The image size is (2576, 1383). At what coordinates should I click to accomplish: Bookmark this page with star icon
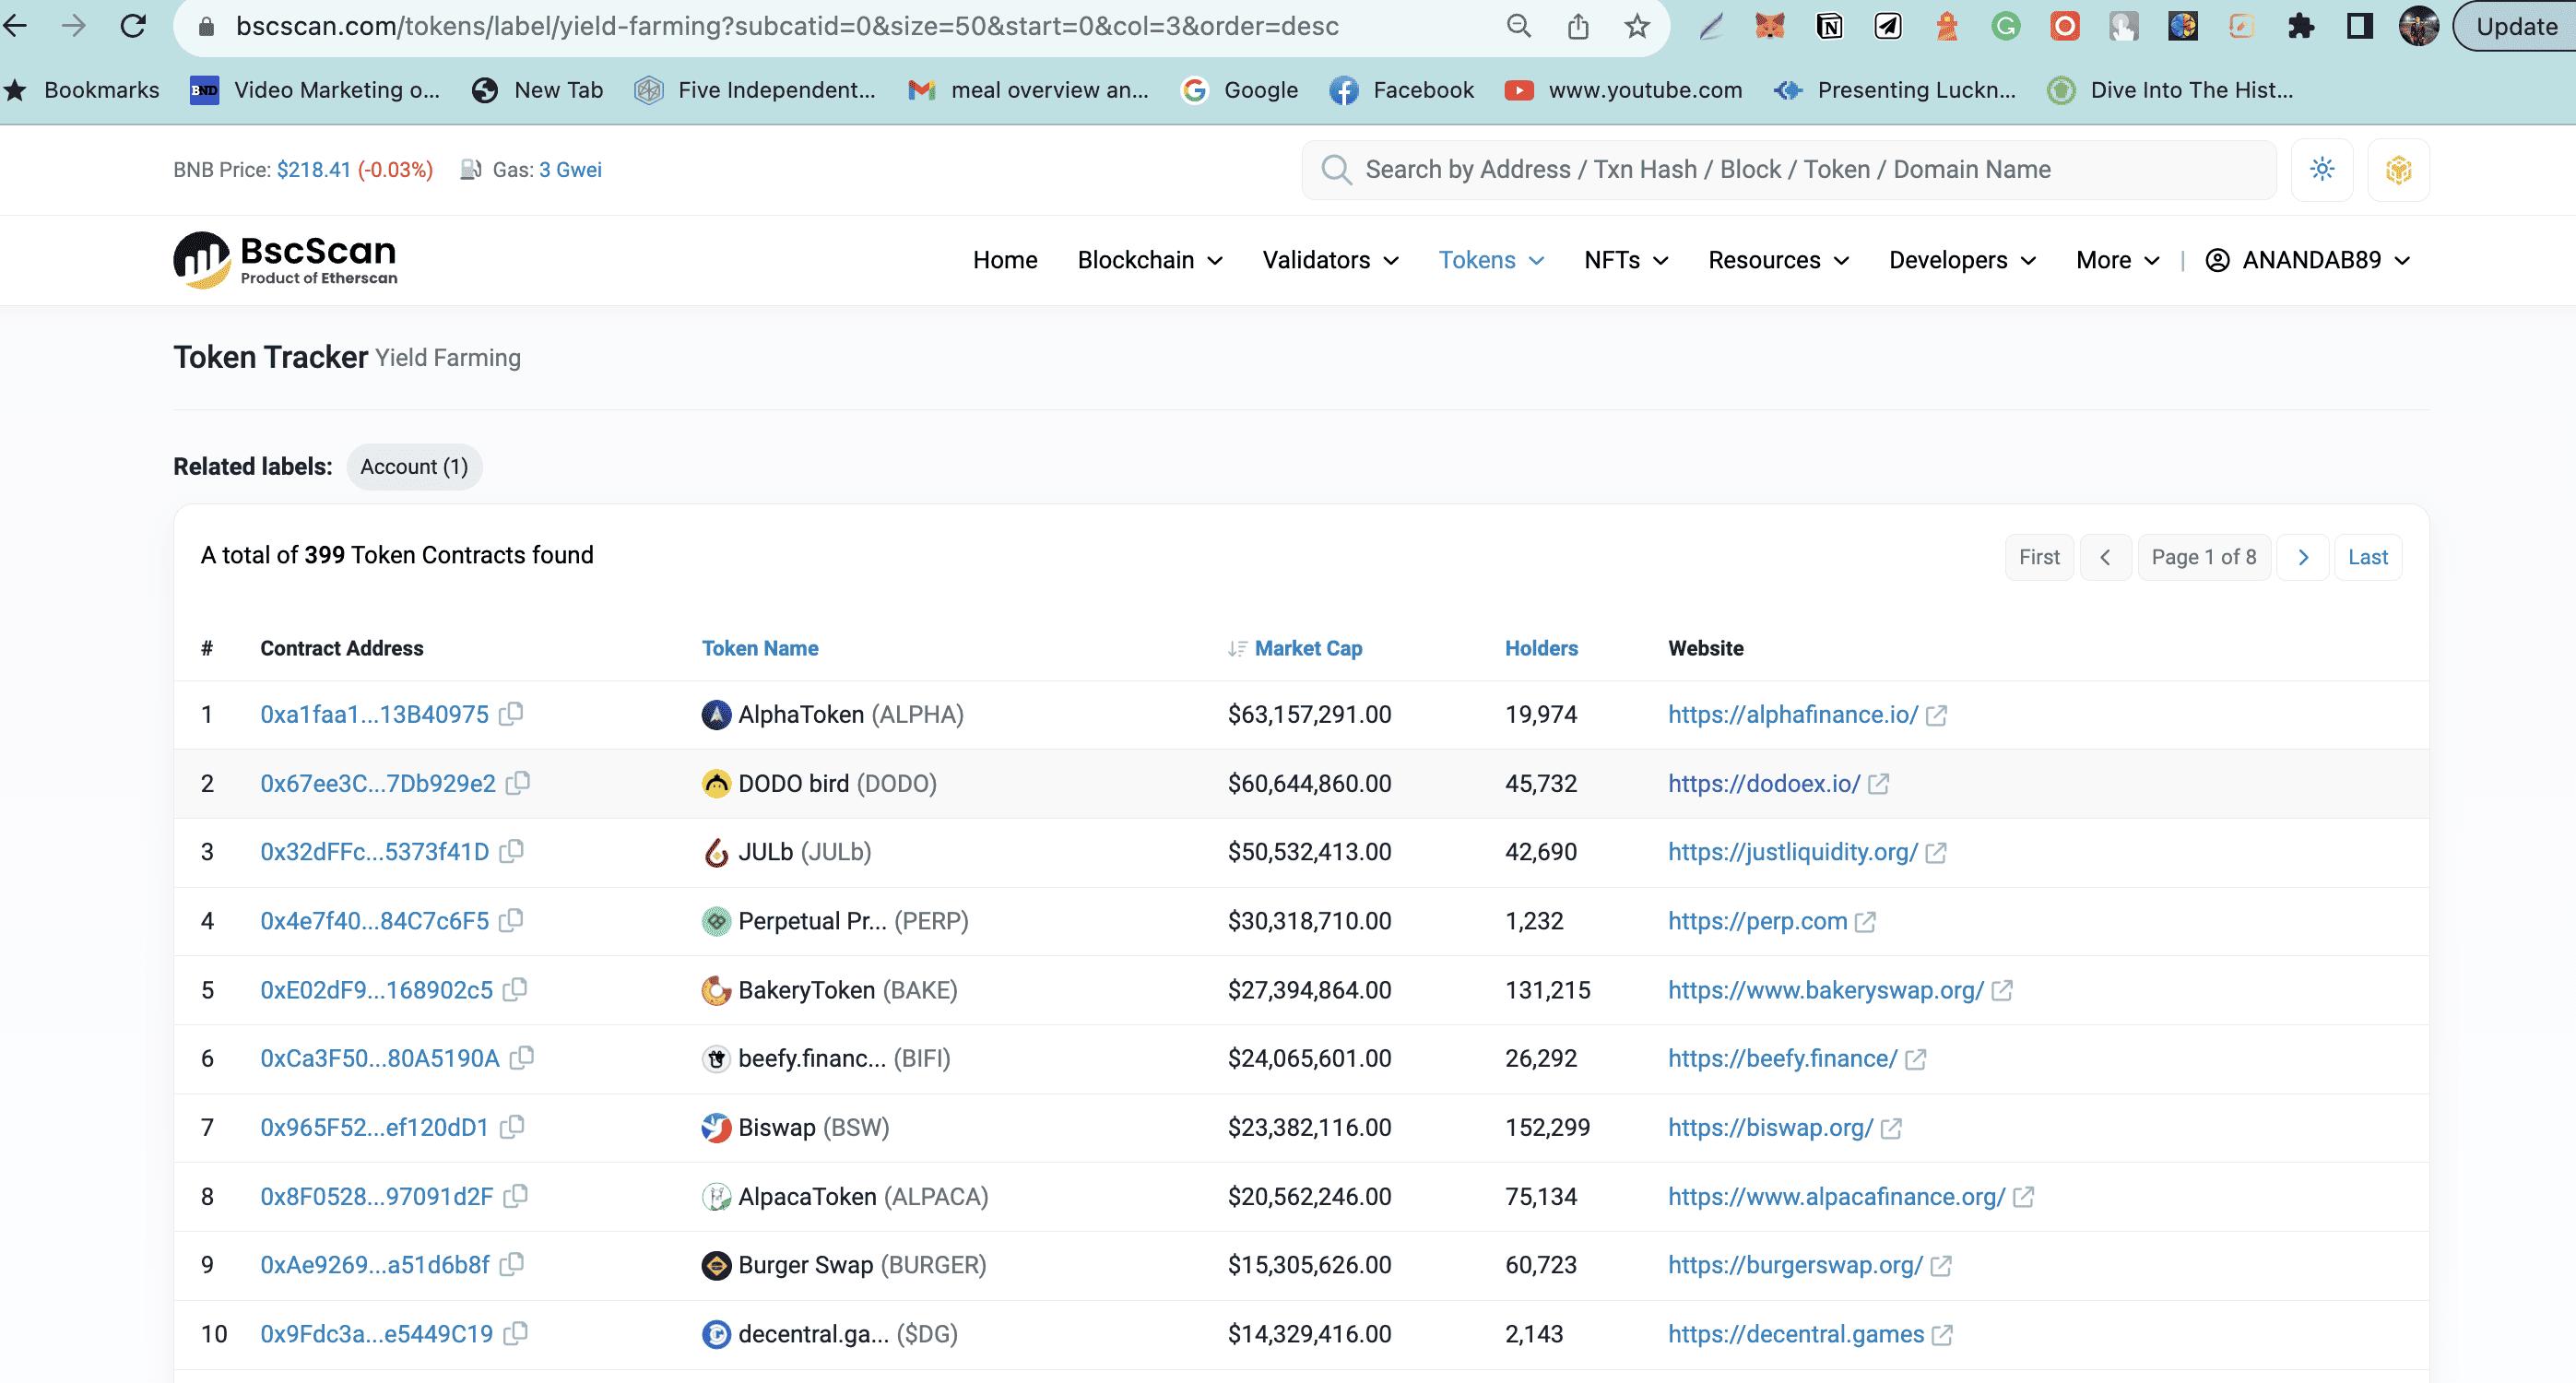(x=1636, y=26)
